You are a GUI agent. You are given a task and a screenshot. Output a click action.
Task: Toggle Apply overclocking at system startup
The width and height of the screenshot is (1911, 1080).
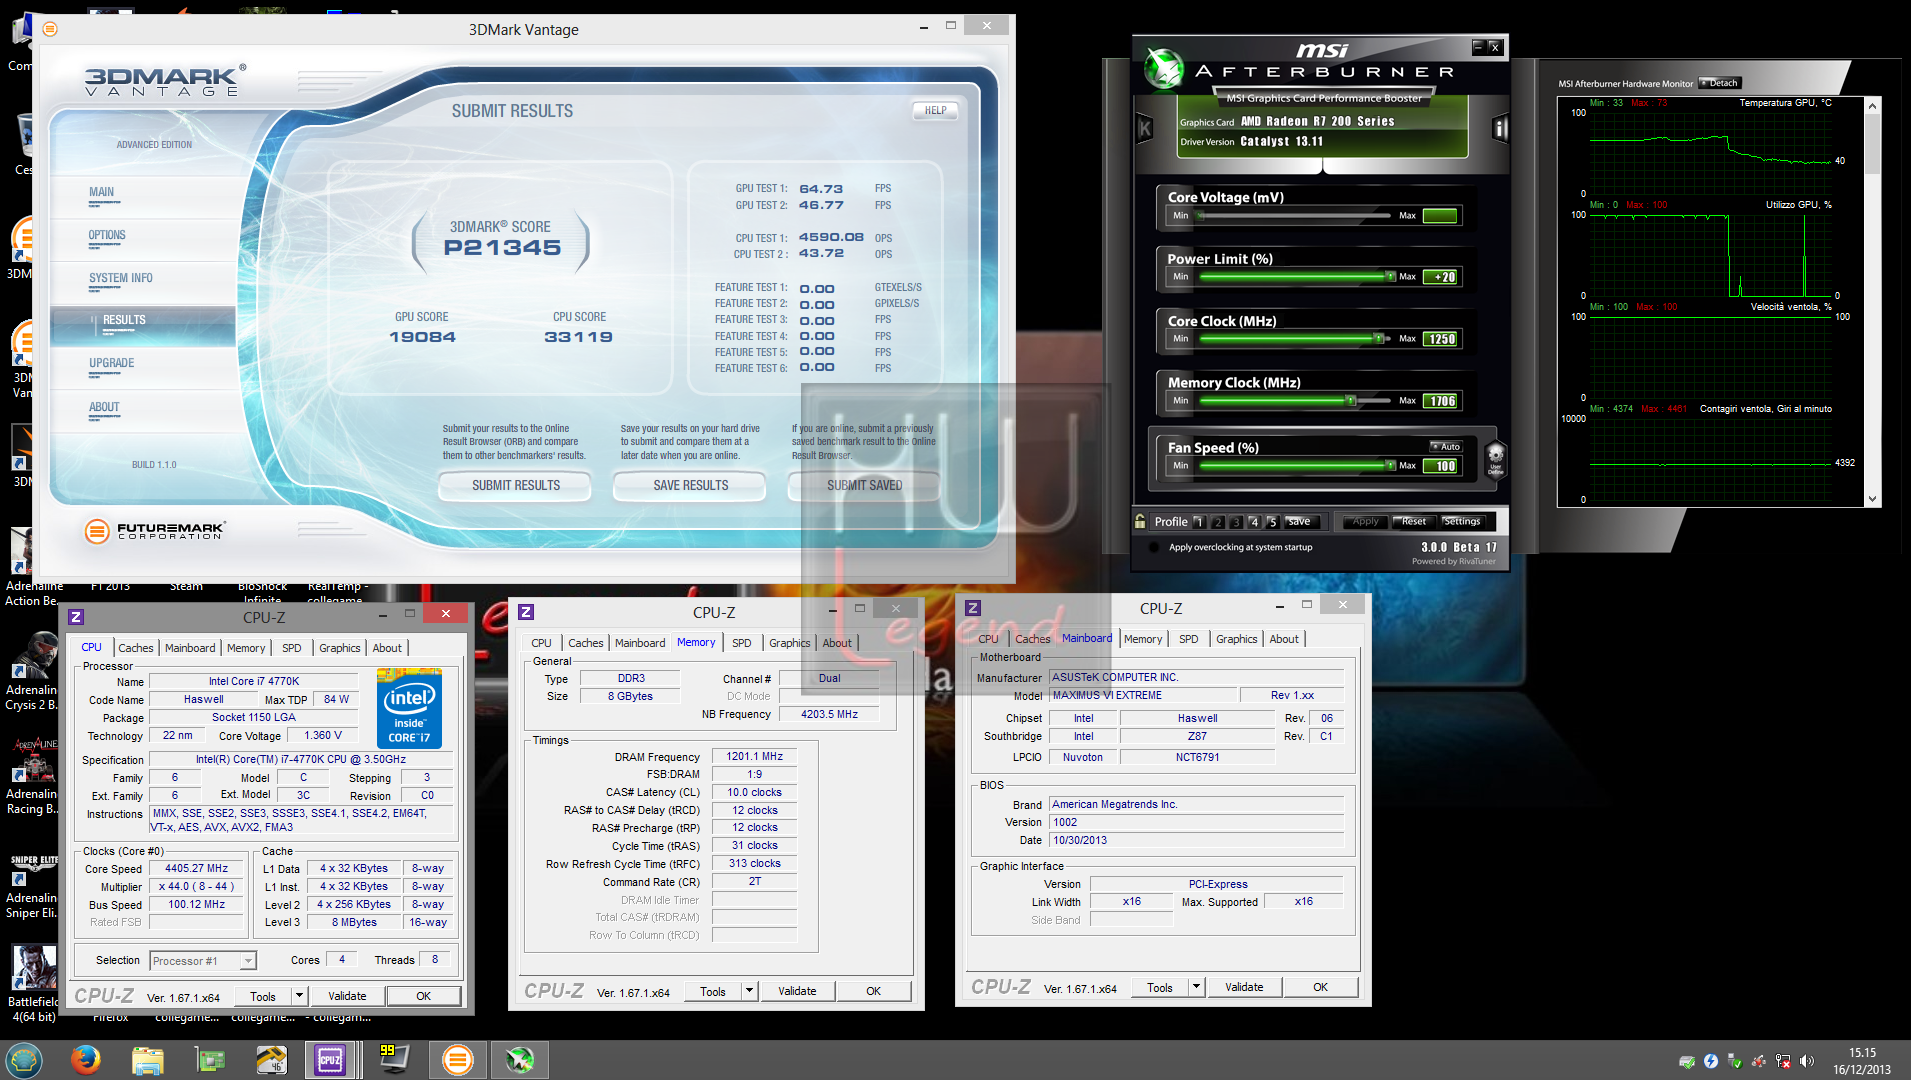[1154, 547]
